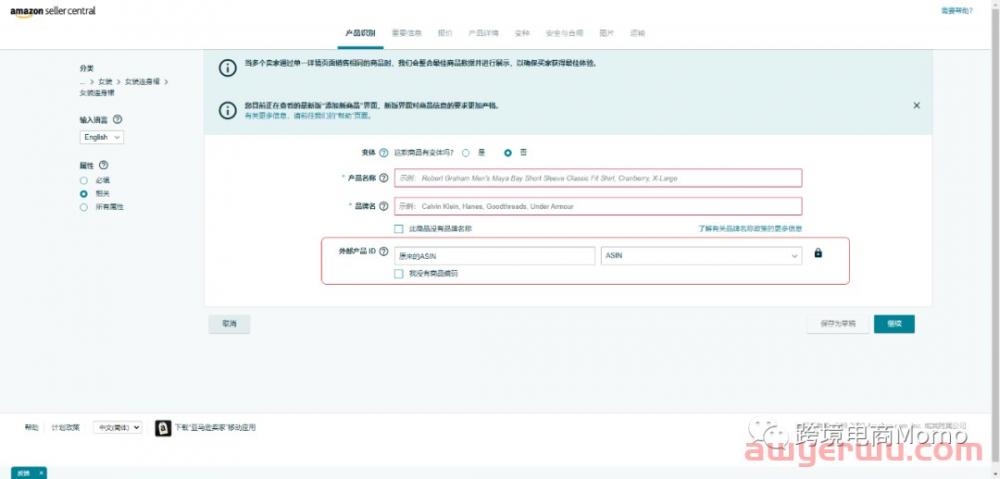The height and width of the screenshot is (479, 1000).
Task: Click help icon beside 外部产品 ID
Action: coord(383,252)
